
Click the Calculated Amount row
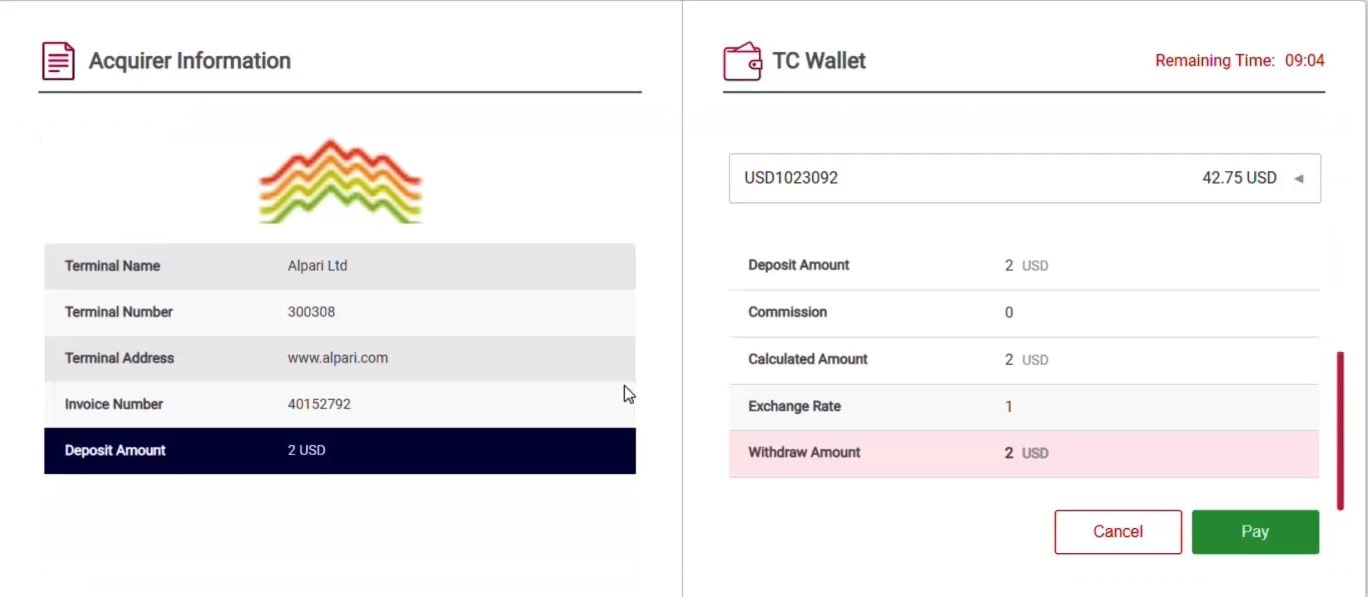point(1024,360)
